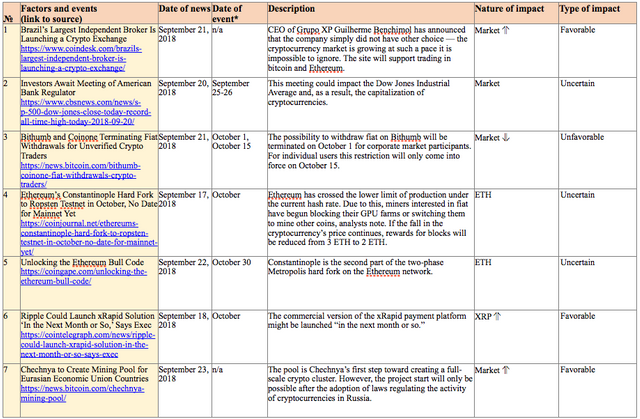Click the upward arrow beside Market in row 7
Screen dimensions: 640x419
[506, 370]
